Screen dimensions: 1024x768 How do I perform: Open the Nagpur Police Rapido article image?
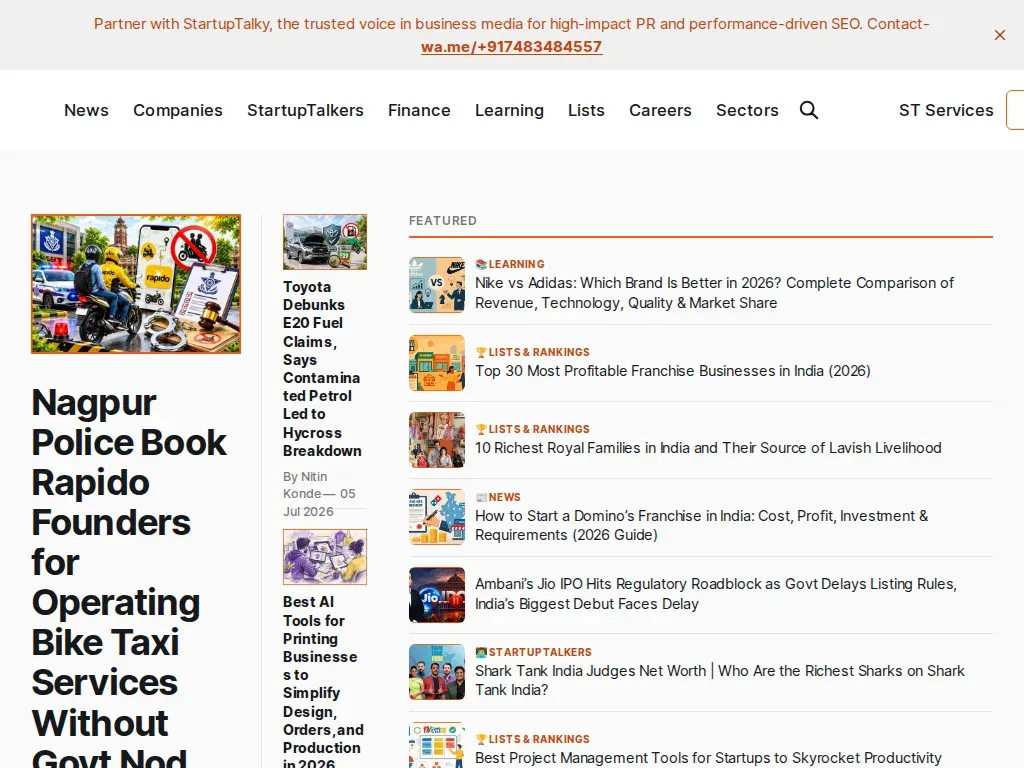[x=136, y=284]
